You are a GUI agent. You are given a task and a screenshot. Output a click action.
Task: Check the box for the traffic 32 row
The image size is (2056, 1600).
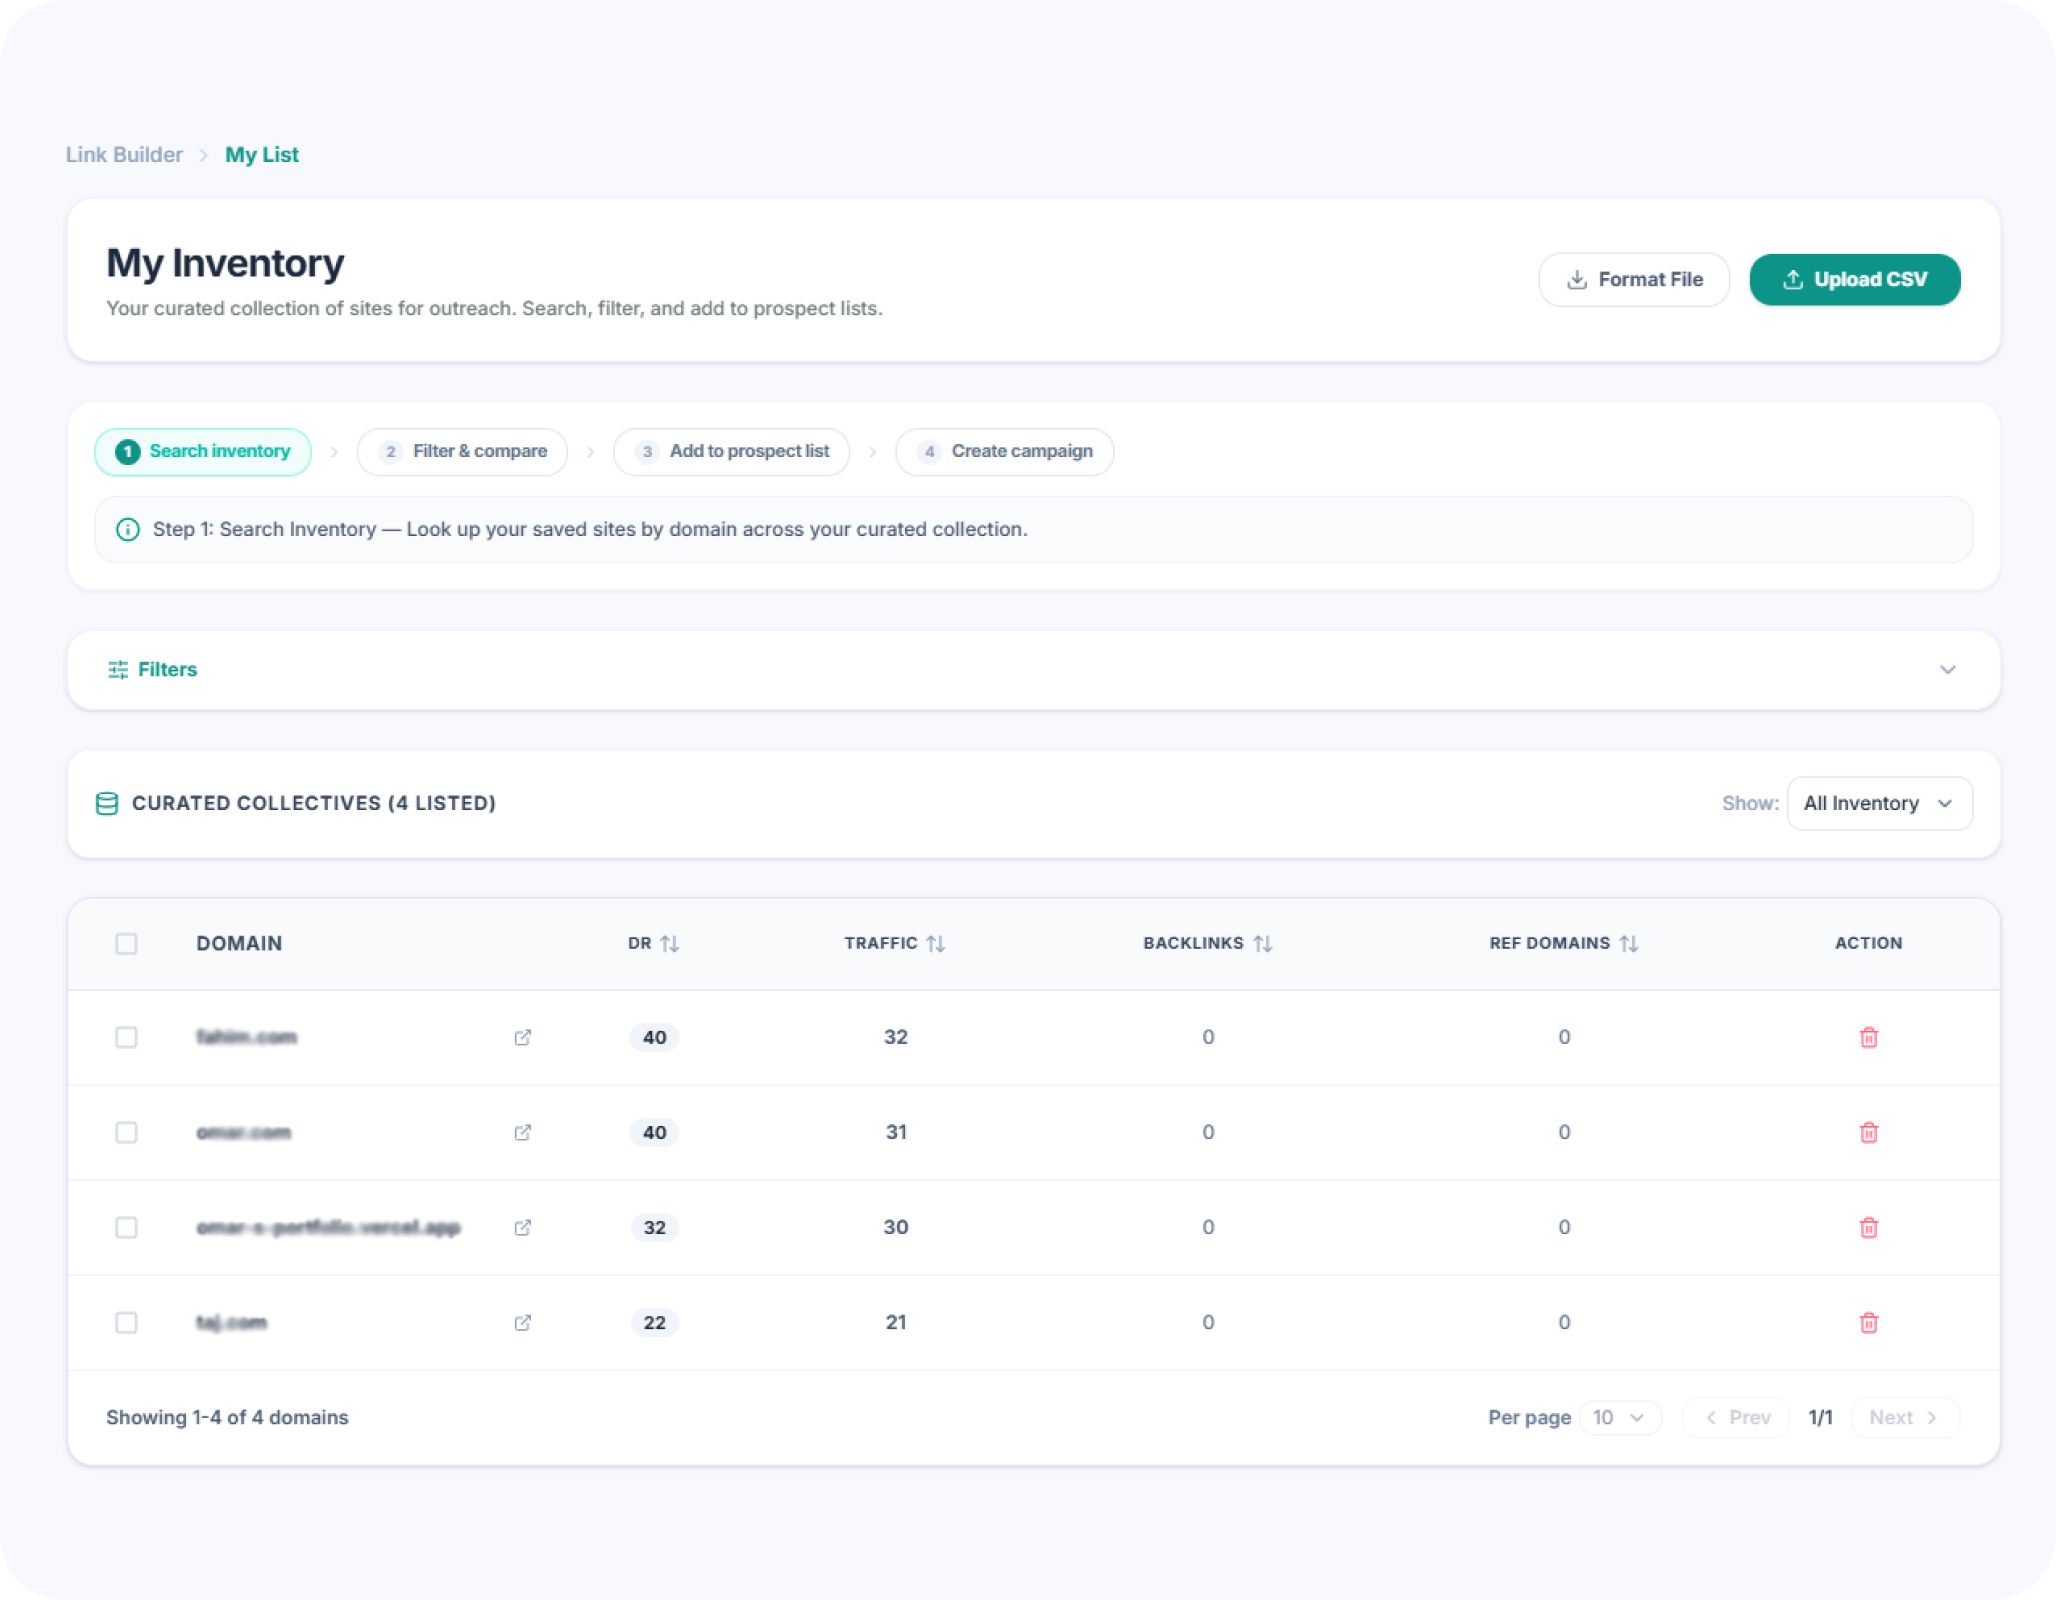126,1037
